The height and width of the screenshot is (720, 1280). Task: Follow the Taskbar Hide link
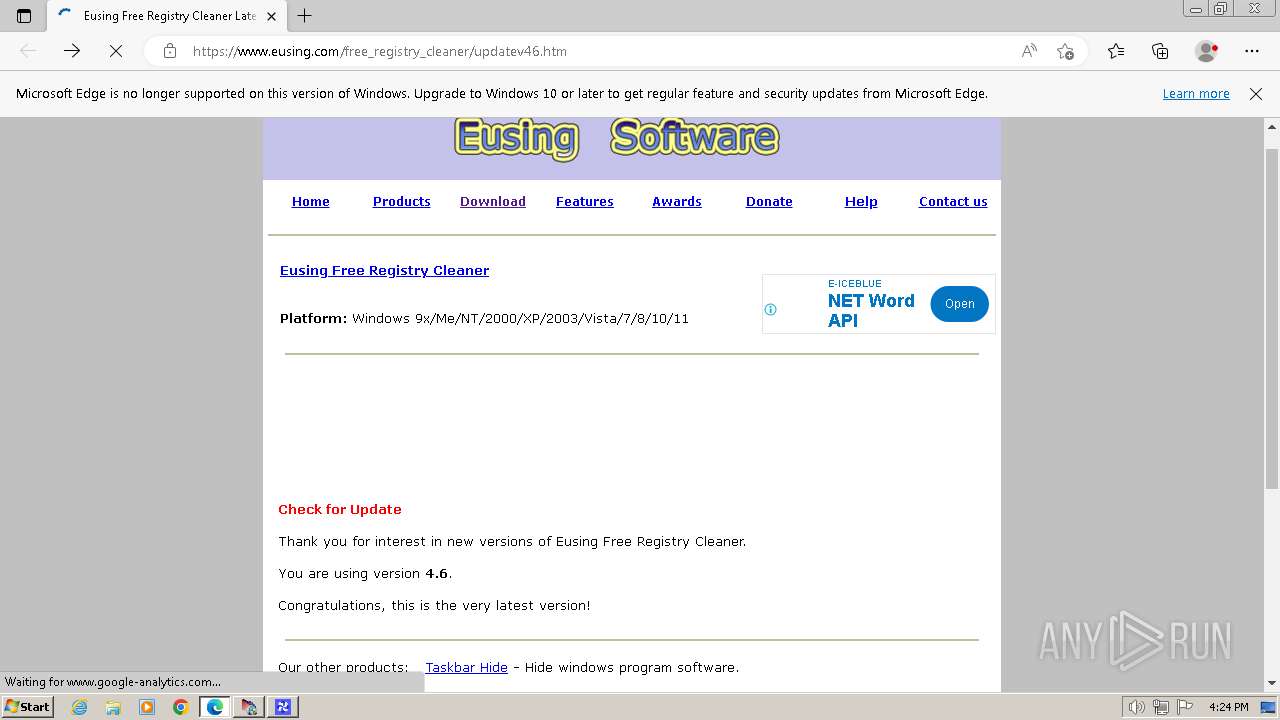click(467, 667)
